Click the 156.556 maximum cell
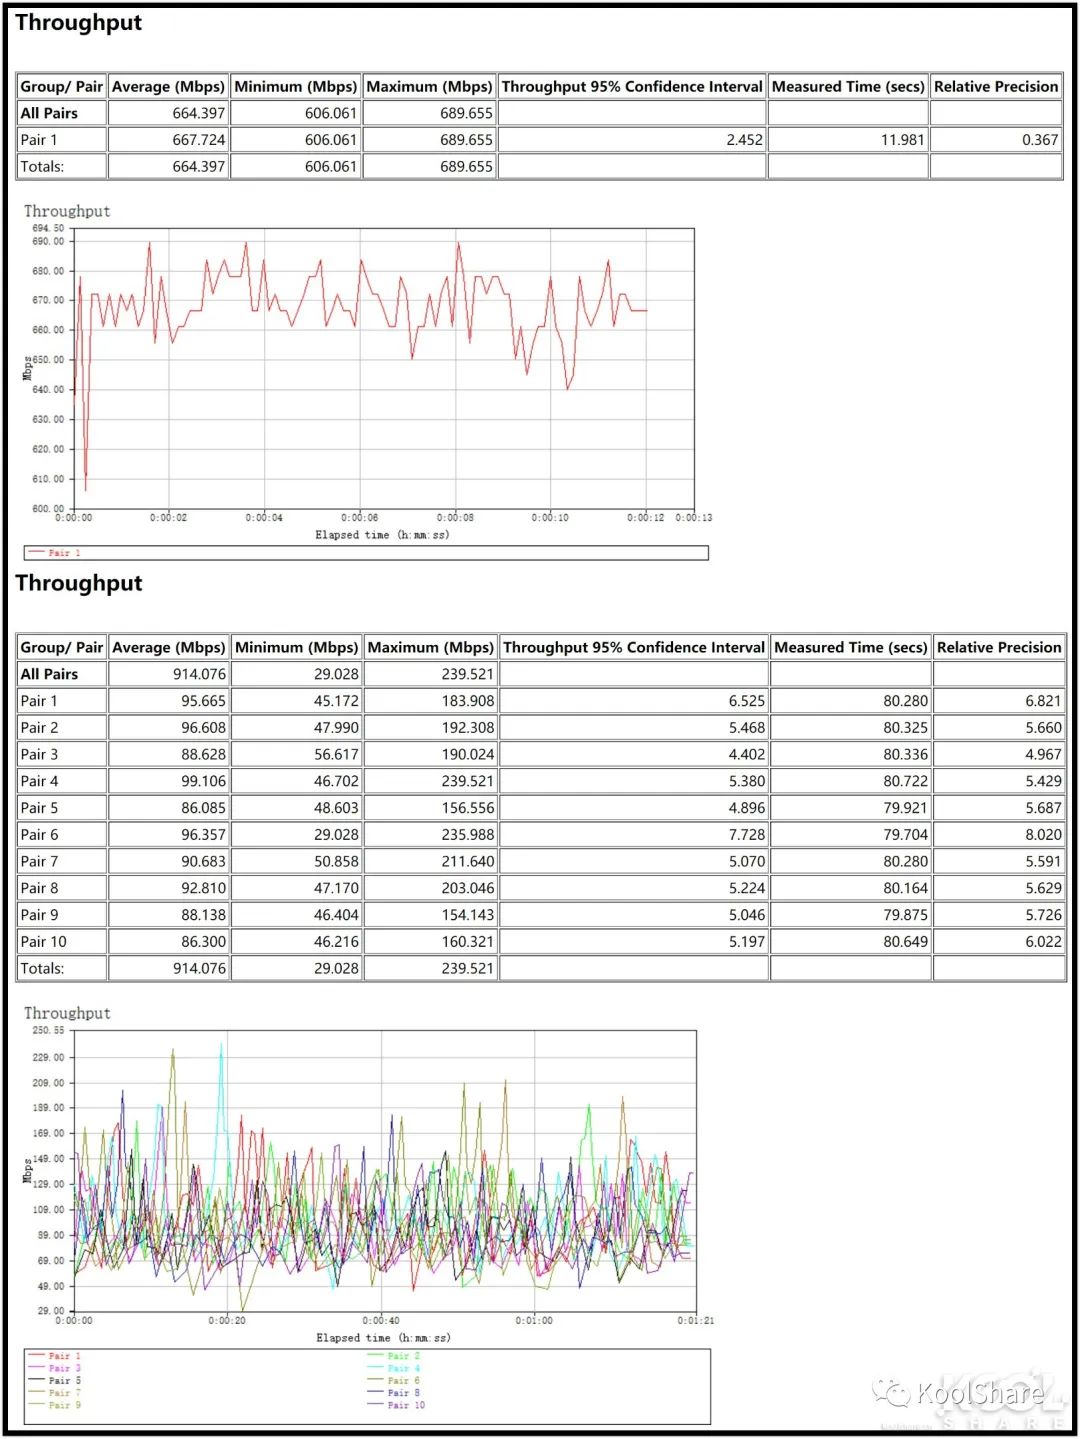 pyautogui.click(x=430, y=808)
